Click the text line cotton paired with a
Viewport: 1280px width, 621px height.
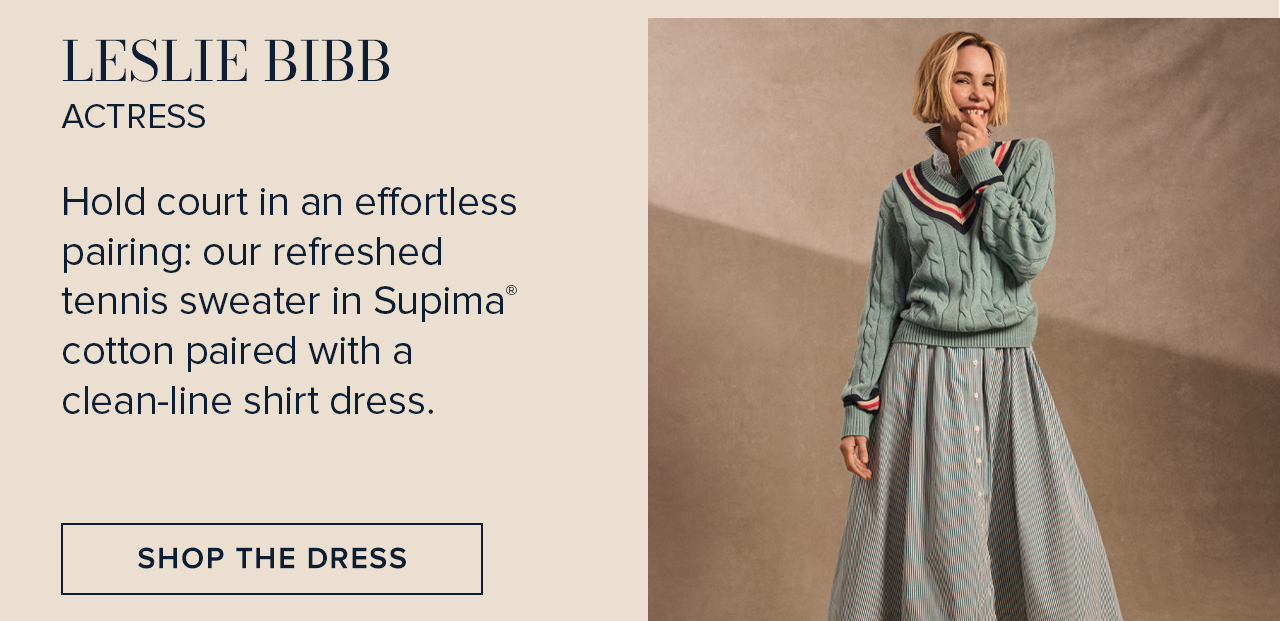point(237,351)
